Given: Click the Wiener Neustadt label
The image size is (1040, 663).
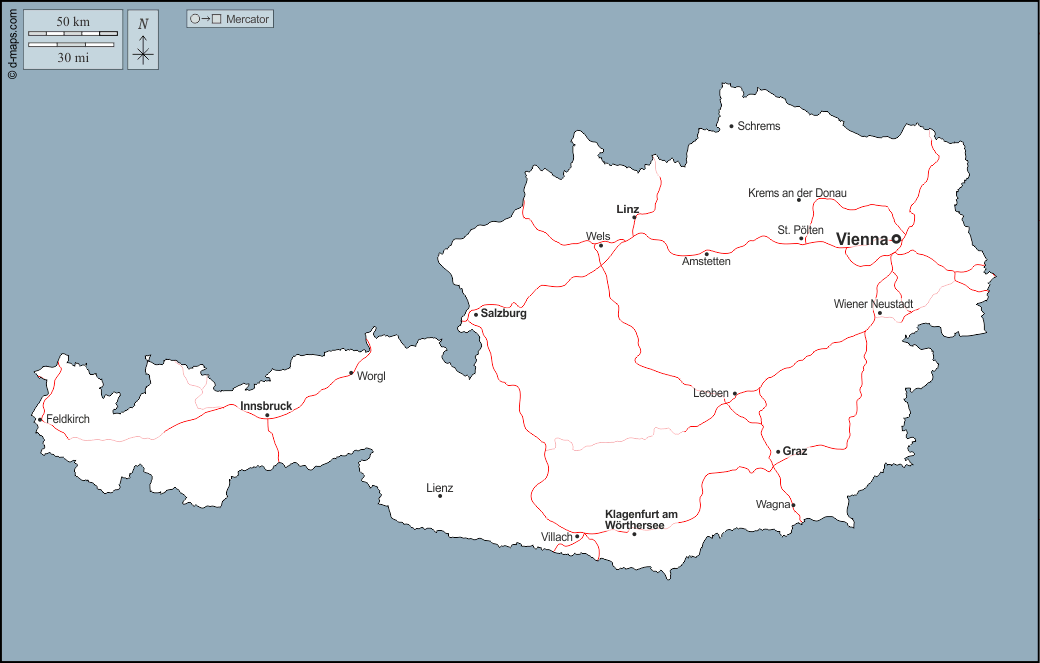Looking at the screenshot, I should click(873, 304).
